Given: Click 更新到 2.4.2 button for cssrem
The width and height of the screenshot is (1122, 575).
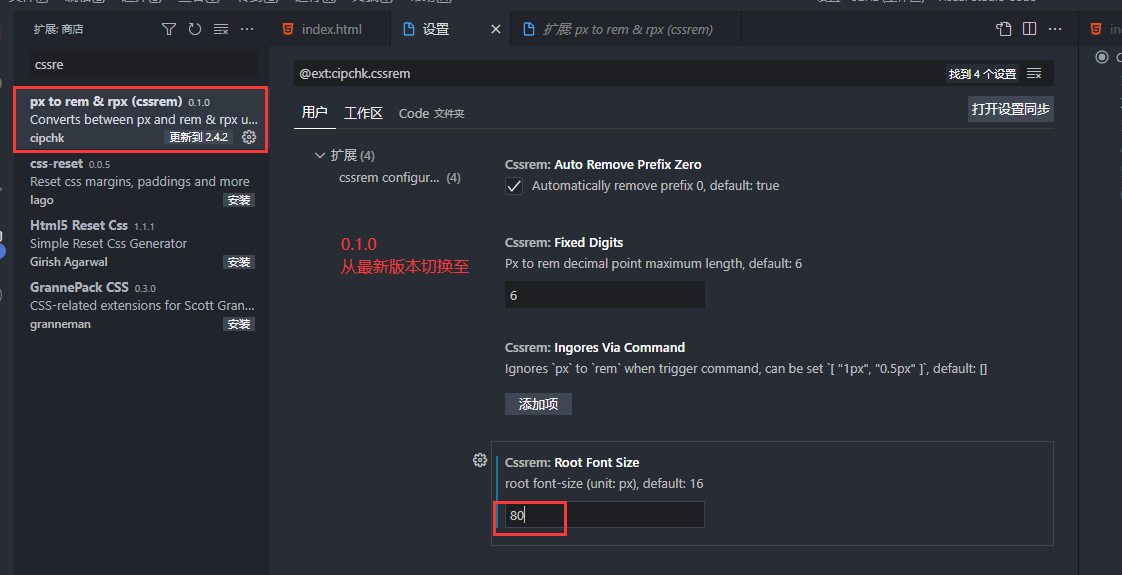Looking at the screenshot, I should [198, 137].
